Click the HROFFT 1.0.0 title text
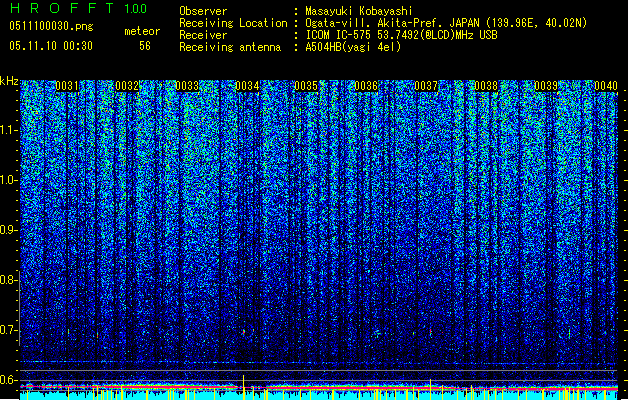This screenshot has width=629, height=400. pyautogui.click(x=79, y=8)
